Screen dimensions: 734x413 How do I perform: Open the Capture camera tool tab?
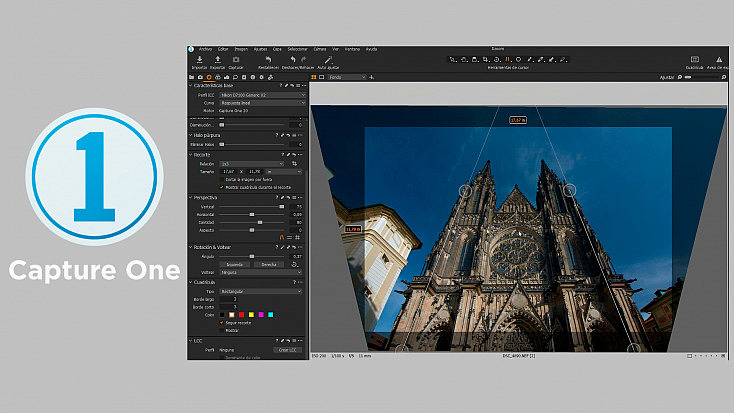200,77
